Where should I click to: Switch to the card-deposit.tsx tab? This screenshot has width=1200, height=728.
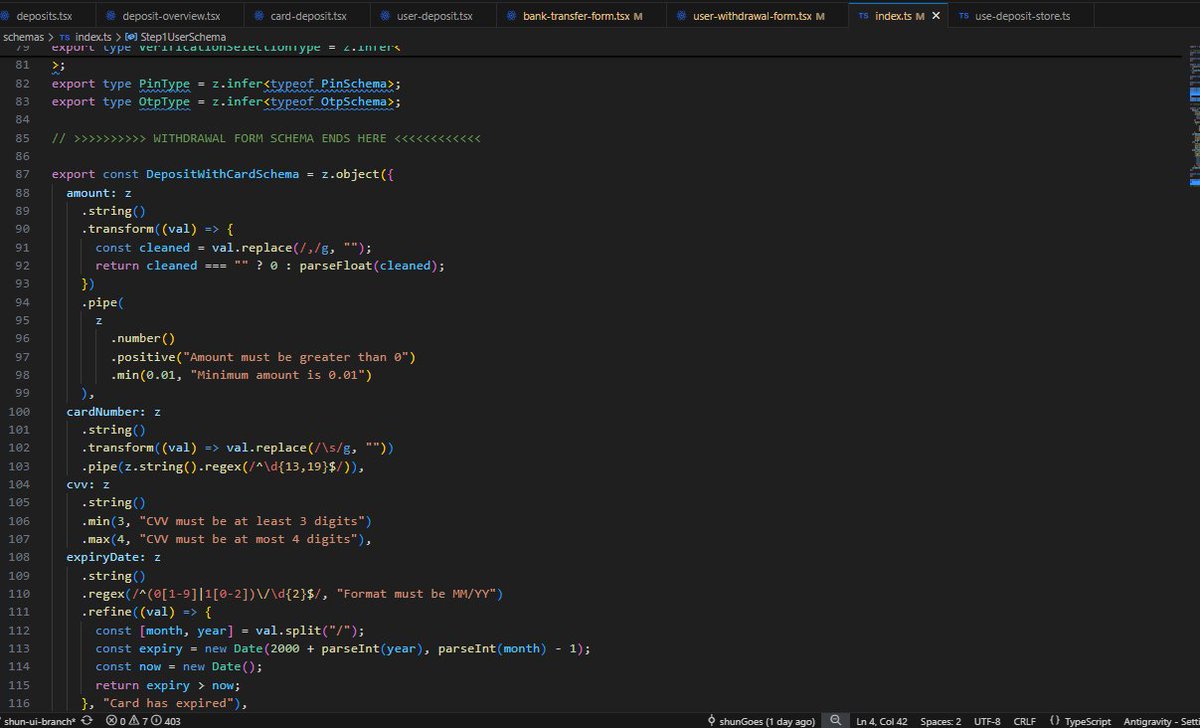(309, 16)
